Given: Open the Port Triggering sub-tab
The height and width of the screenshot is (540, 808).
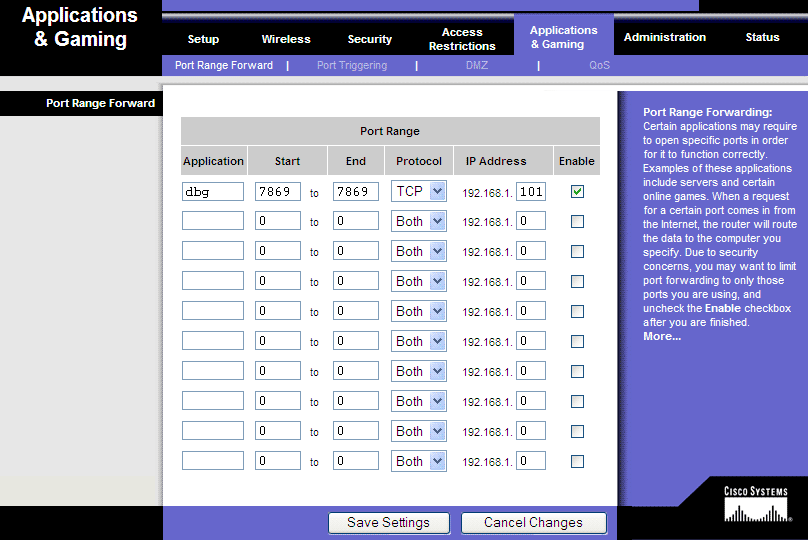Looking at the screenshot, I should point(352,65).
